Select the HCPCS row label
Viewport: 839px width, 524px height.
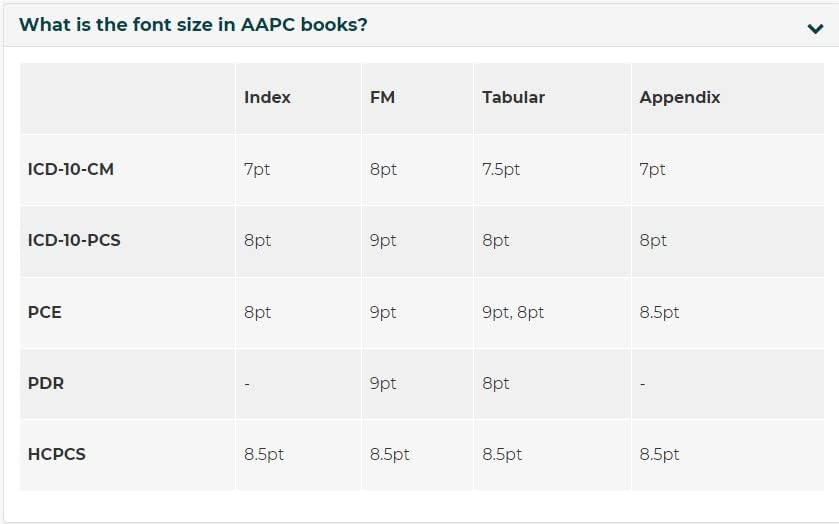tap(57, 454)
